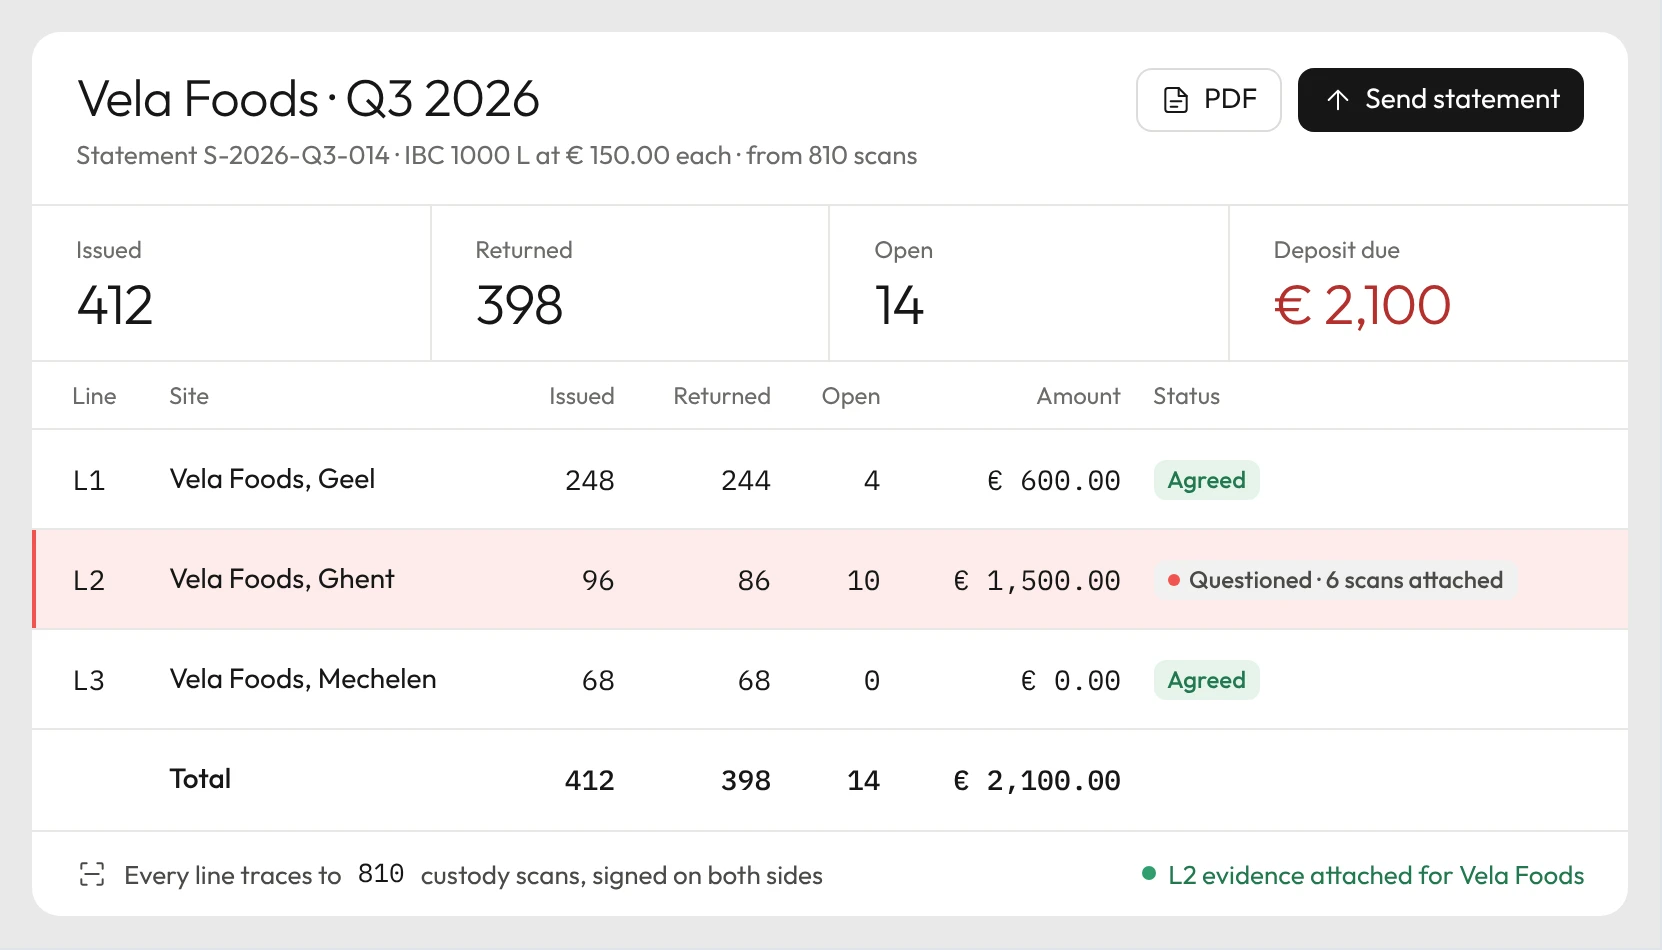Click the € 1,500.00 amount in the Ghent row
1662x950 pixels.
pos(1037,580)
